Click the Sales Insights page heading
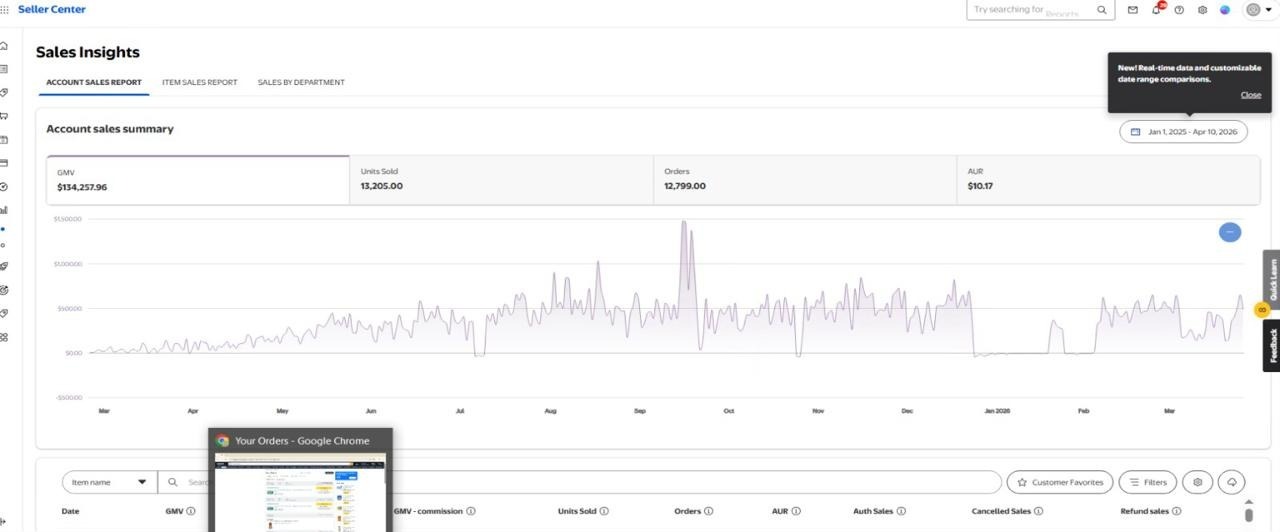This screenshot has height=532, width=1280. [x=88, y=52]
